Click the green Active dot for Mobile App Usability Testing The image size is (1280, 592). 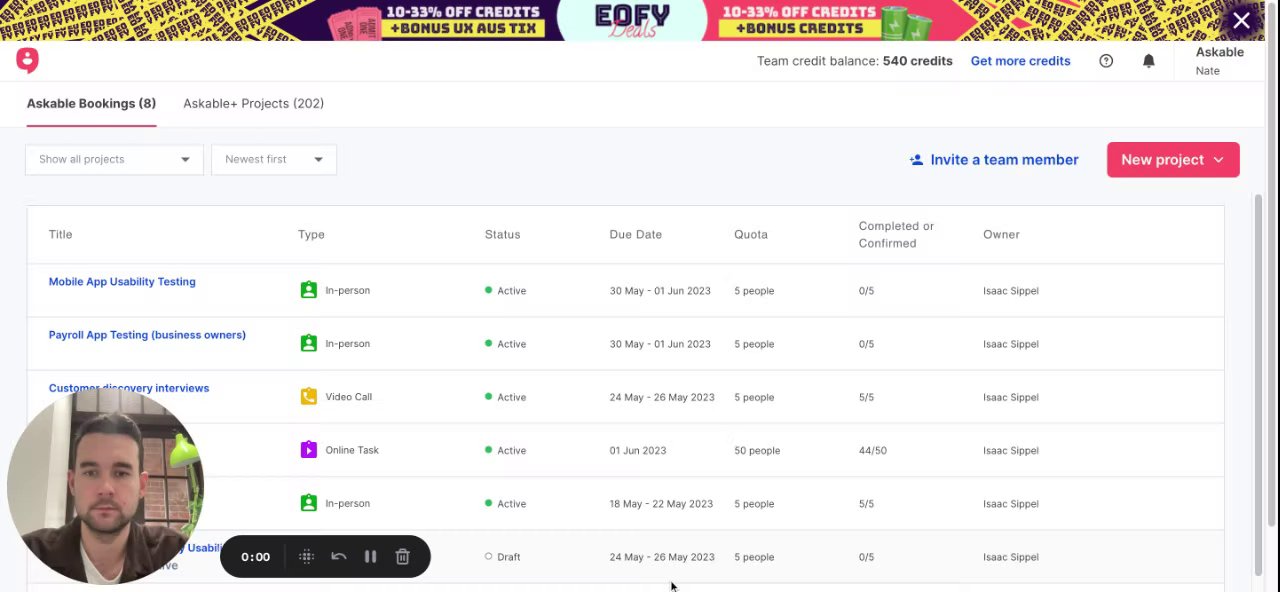[489, 290]
